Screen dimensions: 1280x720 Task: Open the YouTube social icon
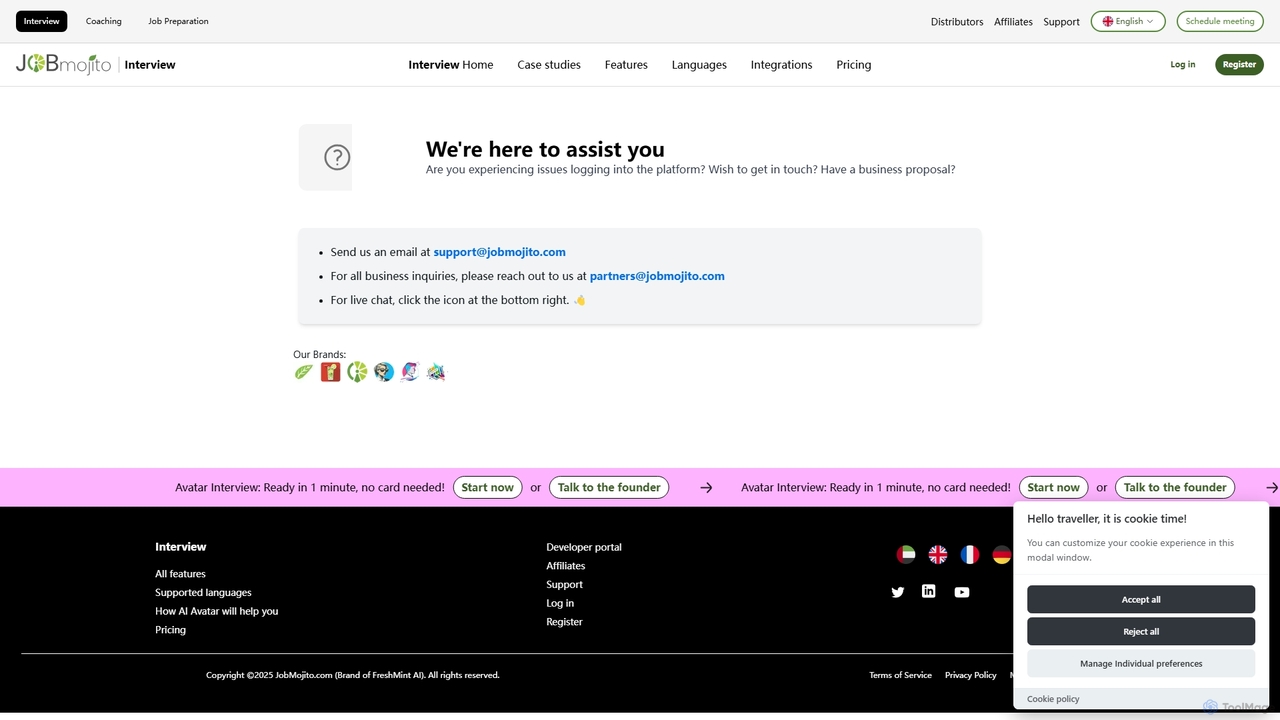click(x=962, y=592)
